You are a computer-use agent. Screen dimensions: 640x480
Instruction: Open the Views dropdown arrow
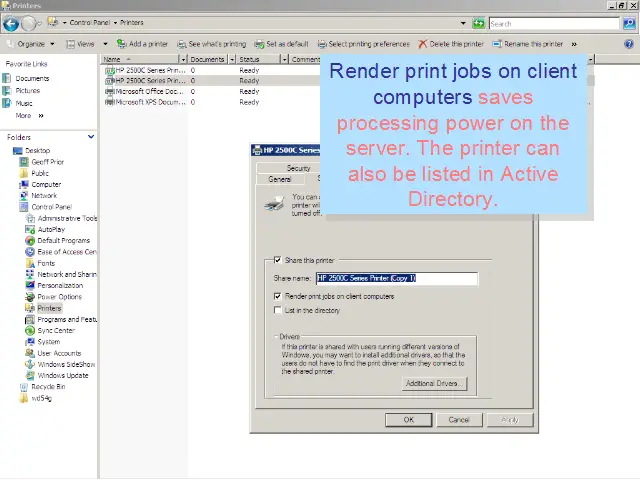[x=105, y=44]
